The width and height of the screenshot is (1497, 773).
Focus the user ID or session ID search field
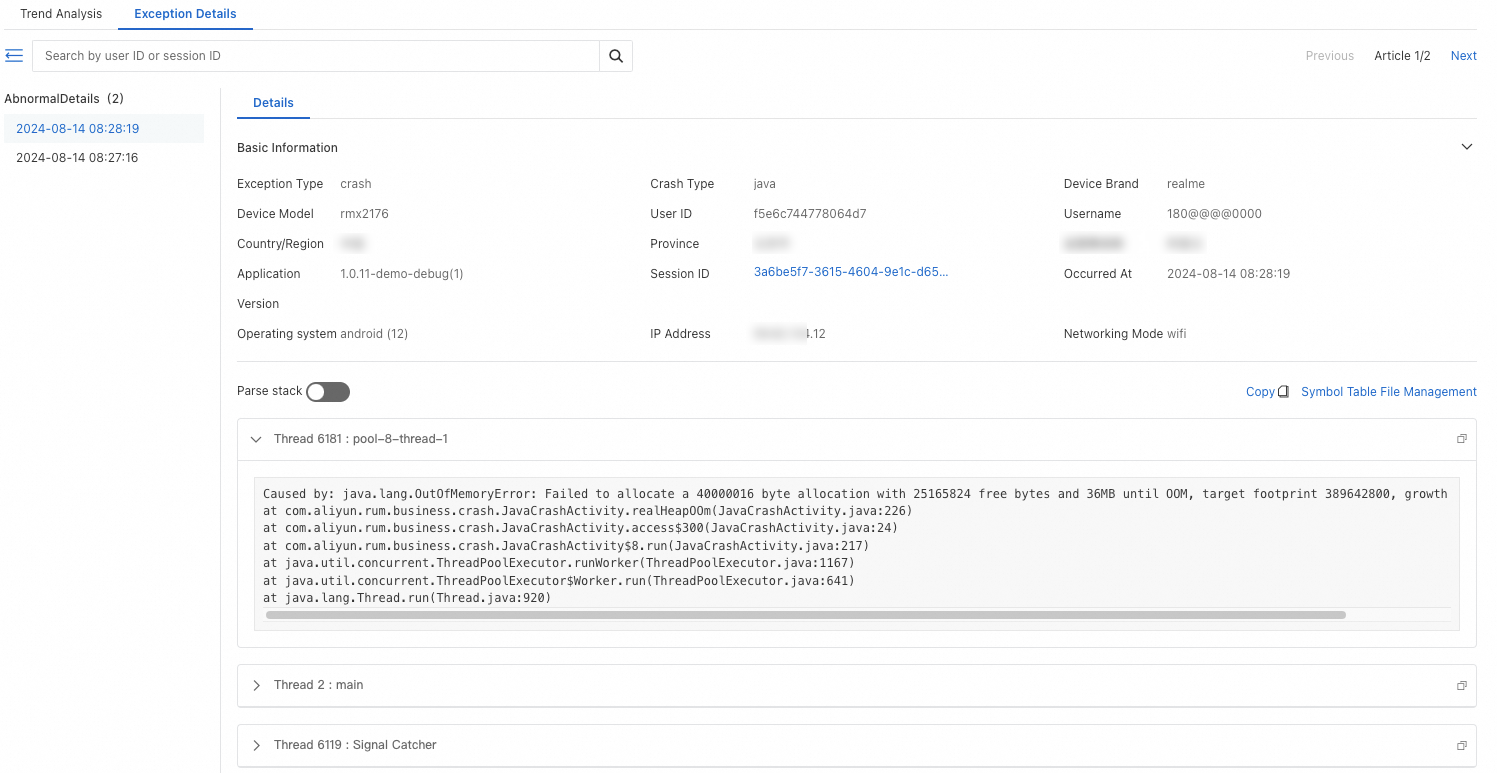point(316,56)
